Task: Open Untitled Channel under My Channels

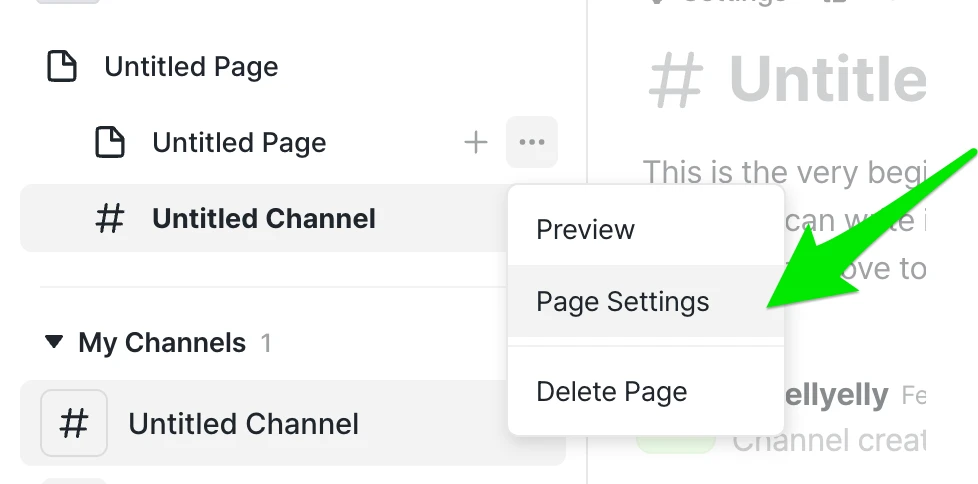Action: click(243, 424)
